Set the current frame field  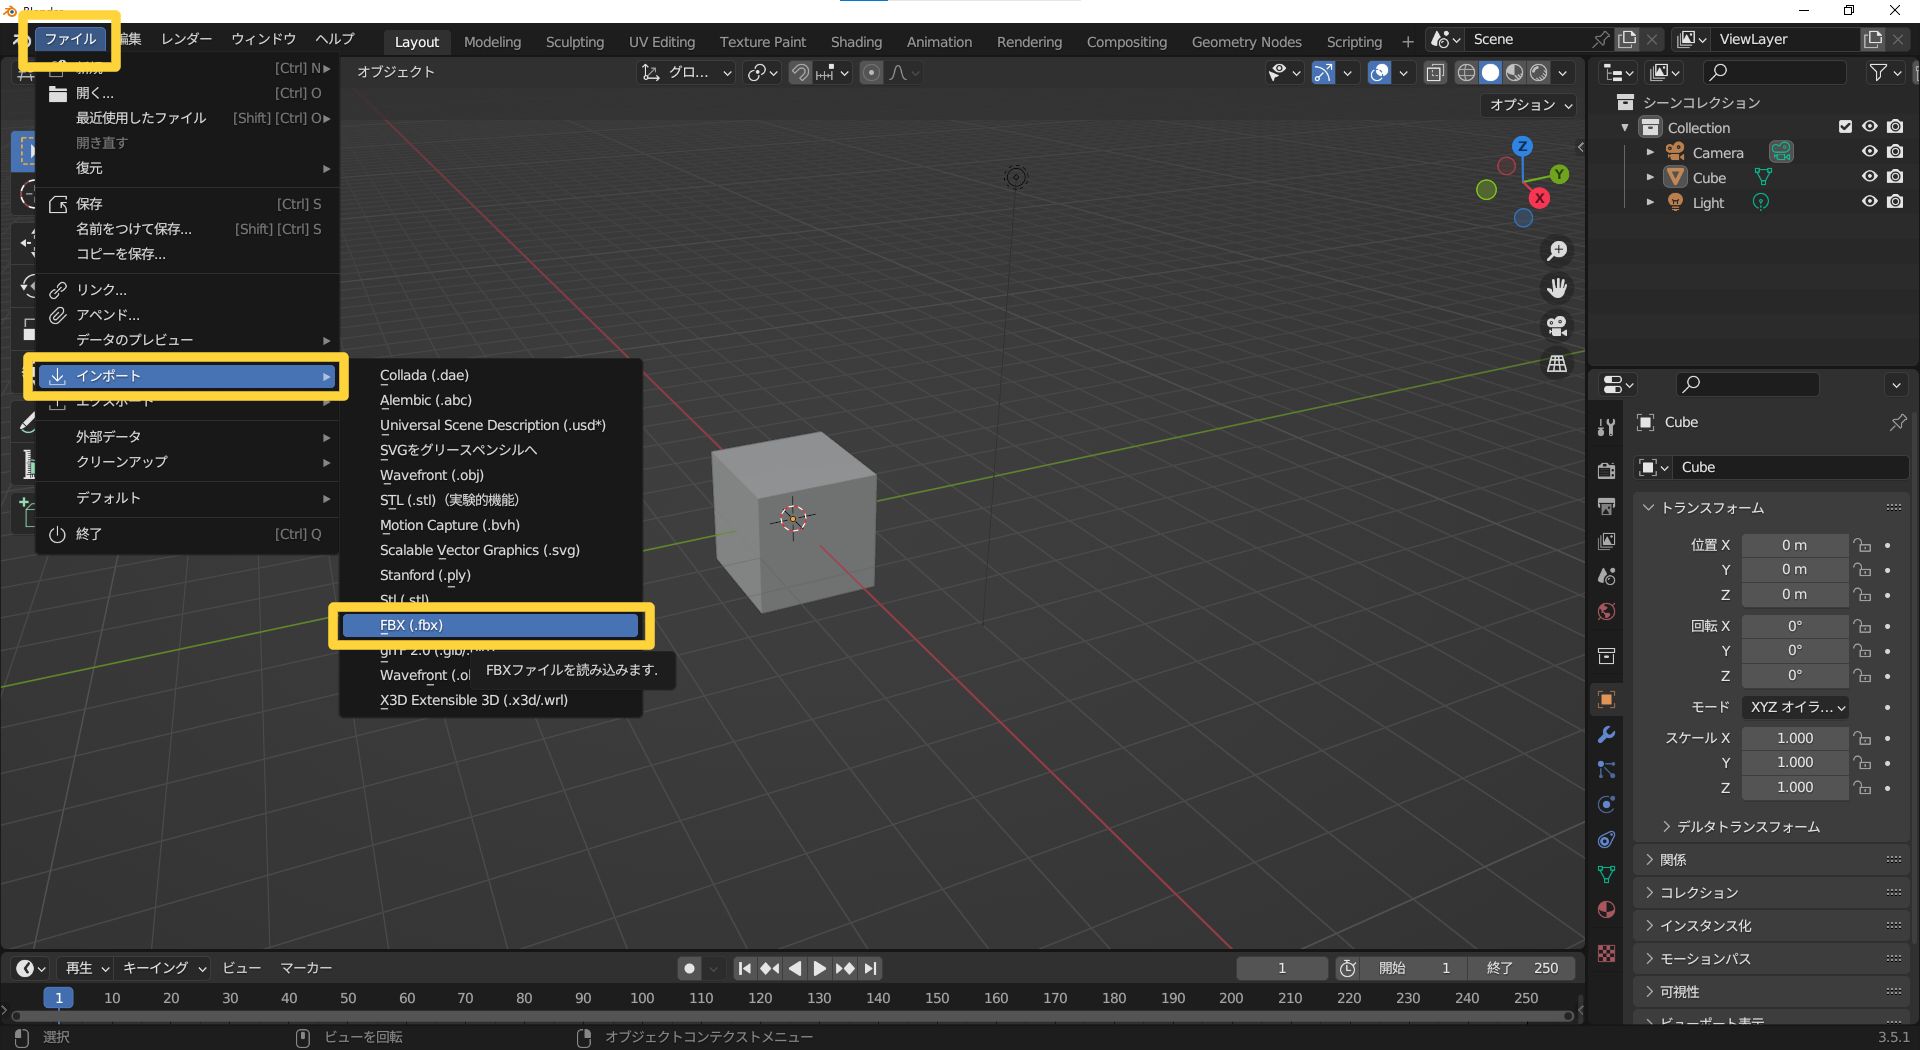coord(1281,968)
